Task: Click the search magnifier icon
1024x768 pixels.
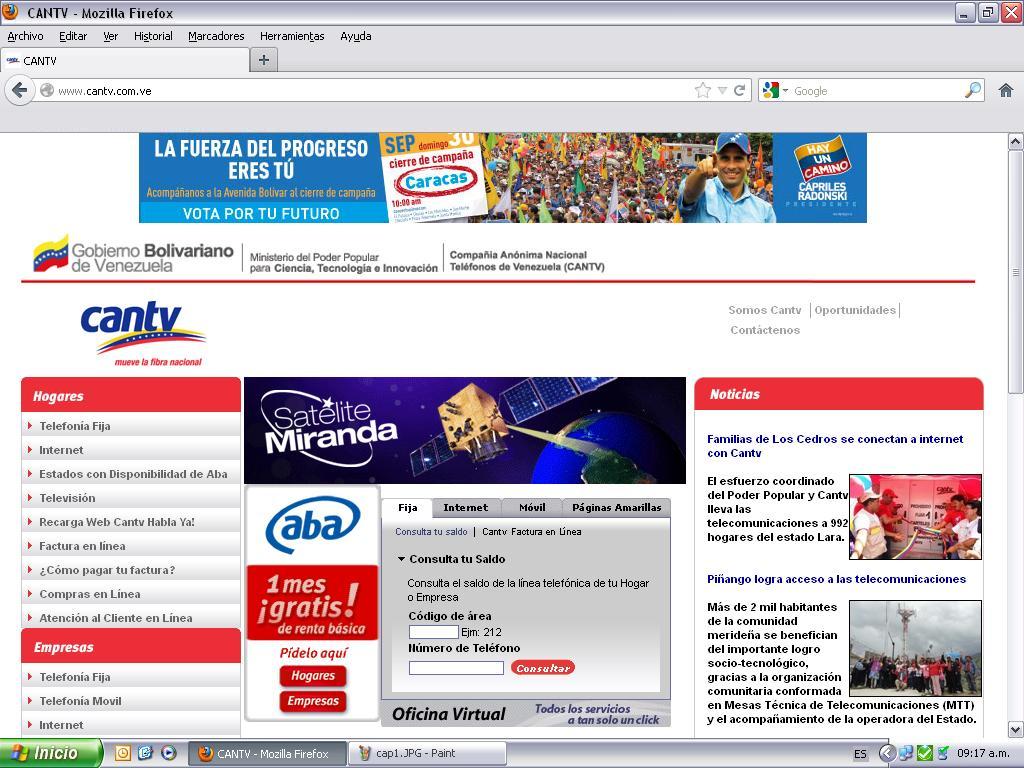Action: click(x=972, y=90)
